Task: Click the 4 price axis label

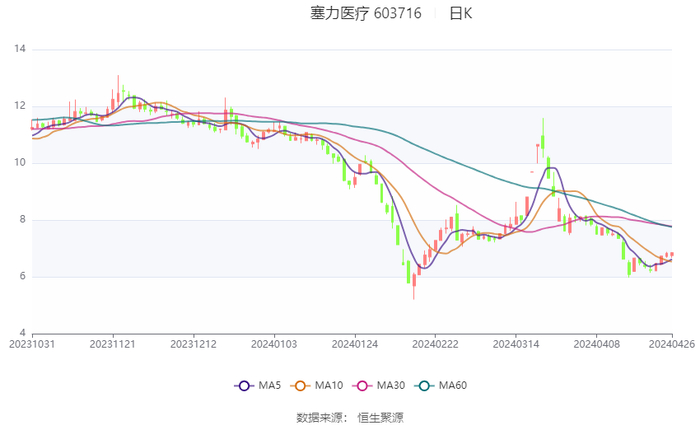Action: pos(23,333)
